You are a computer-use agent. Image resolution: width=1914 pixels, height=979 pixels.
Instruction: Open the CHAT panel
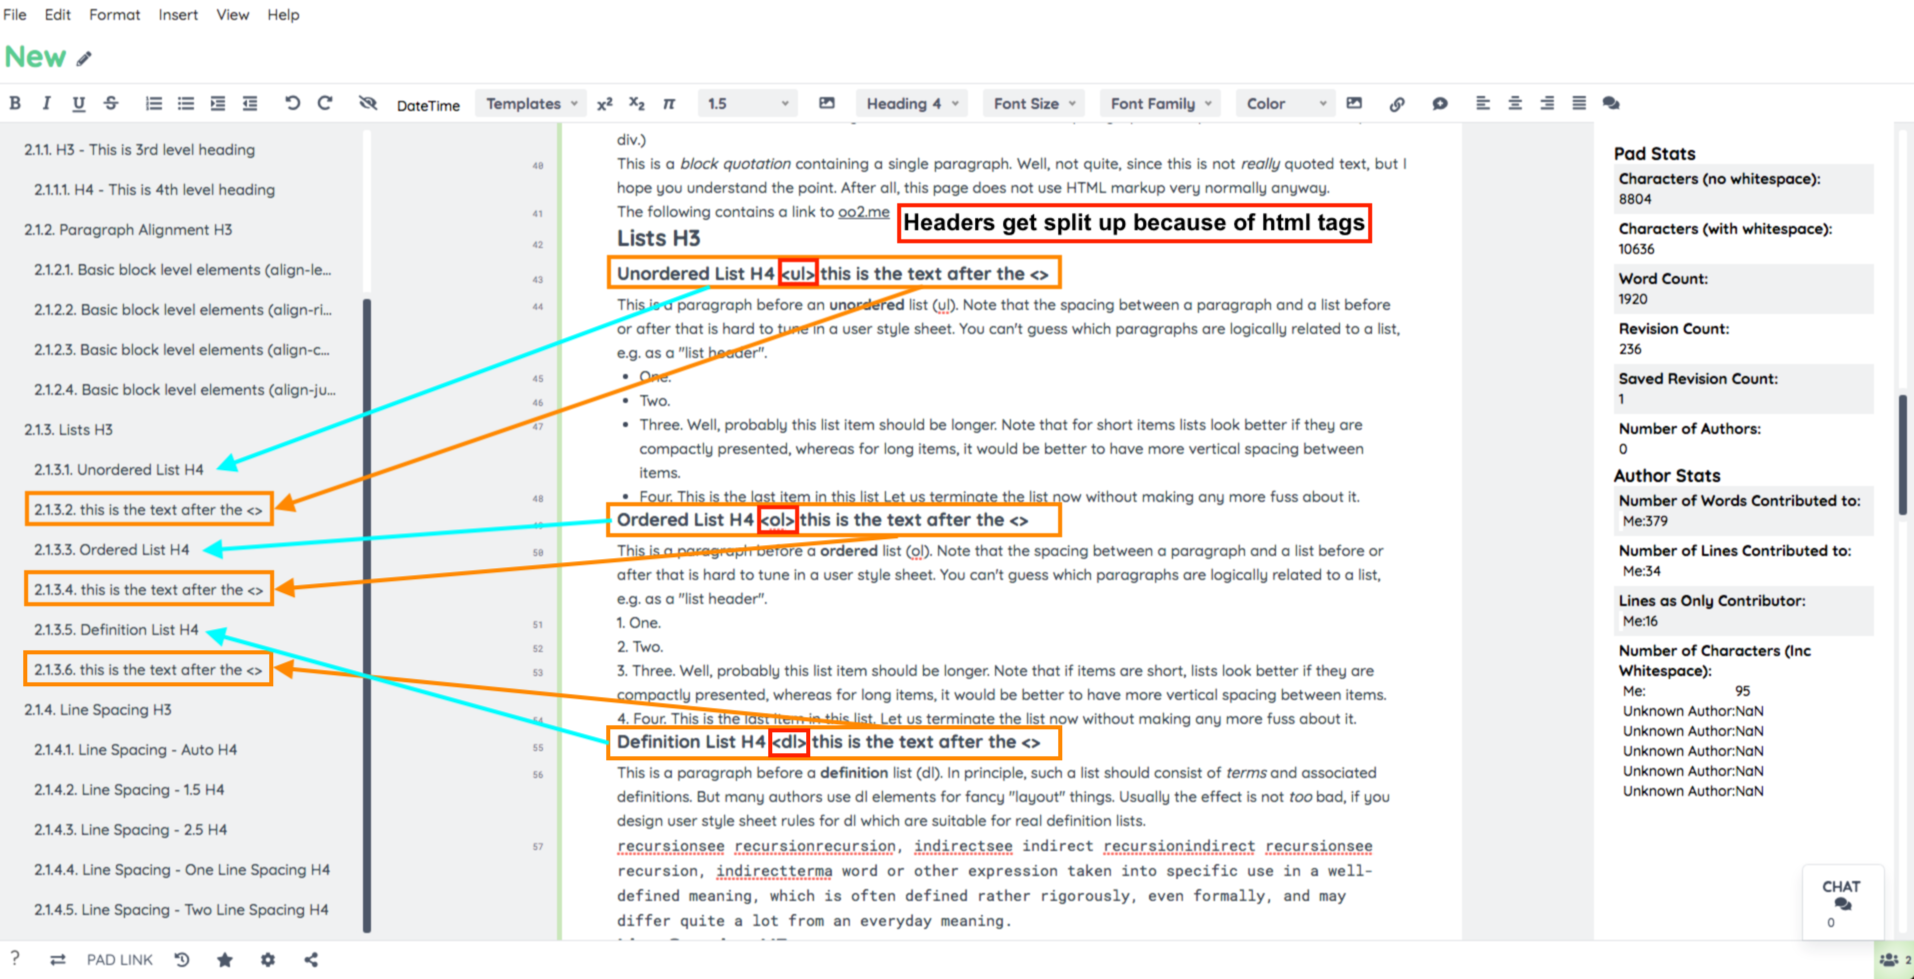tap(1841, 901)
